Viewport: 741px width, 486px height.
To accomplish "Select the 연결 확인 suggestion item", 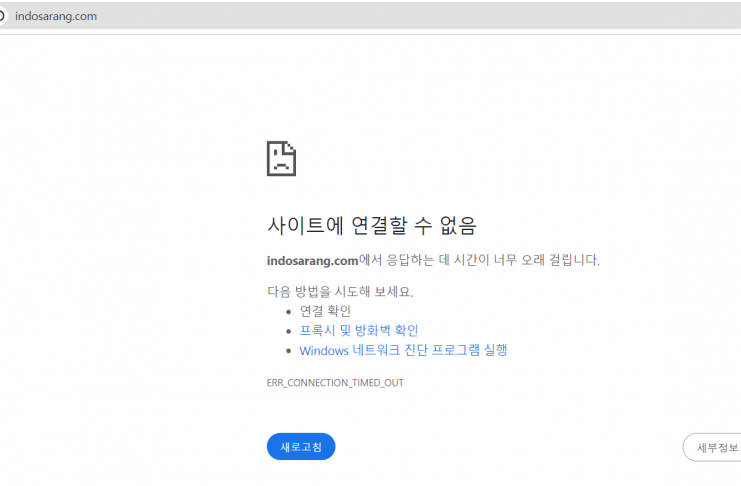I will pos(325,311).
